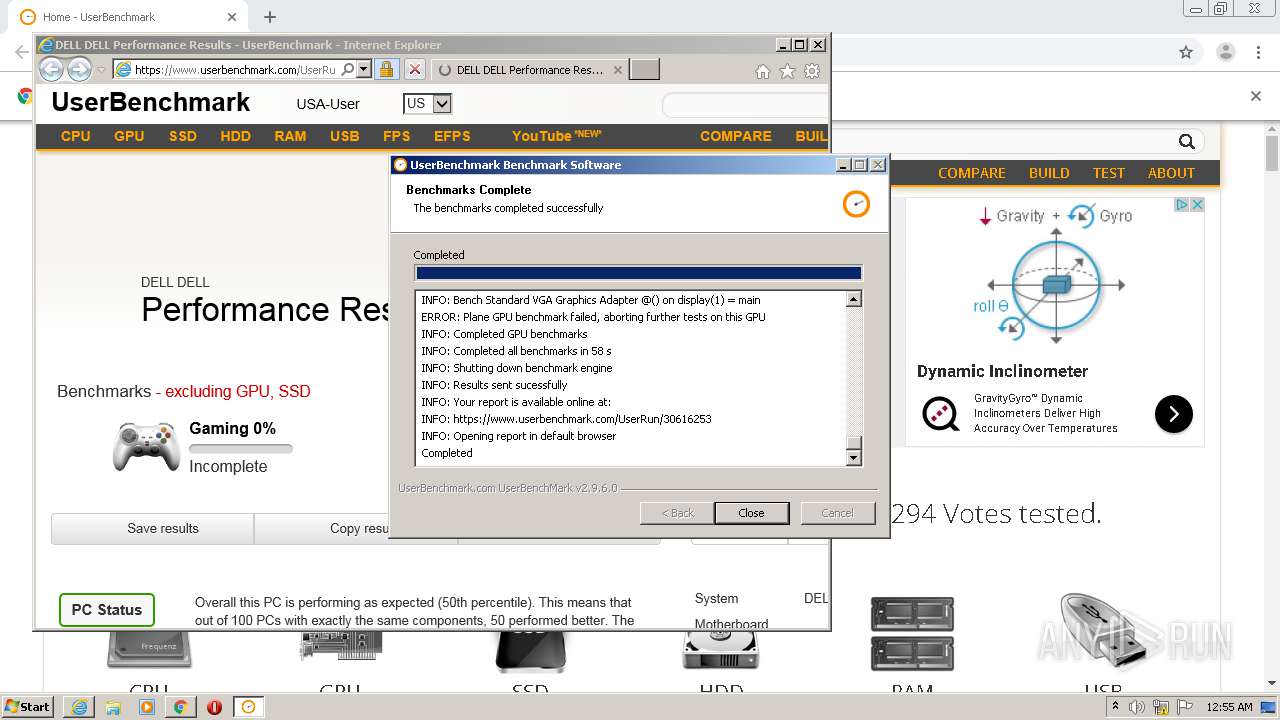The image size is (1280, 720).
Task: Click ABOUT in the Chrome page navbar
Action: tap(1171, 173)
